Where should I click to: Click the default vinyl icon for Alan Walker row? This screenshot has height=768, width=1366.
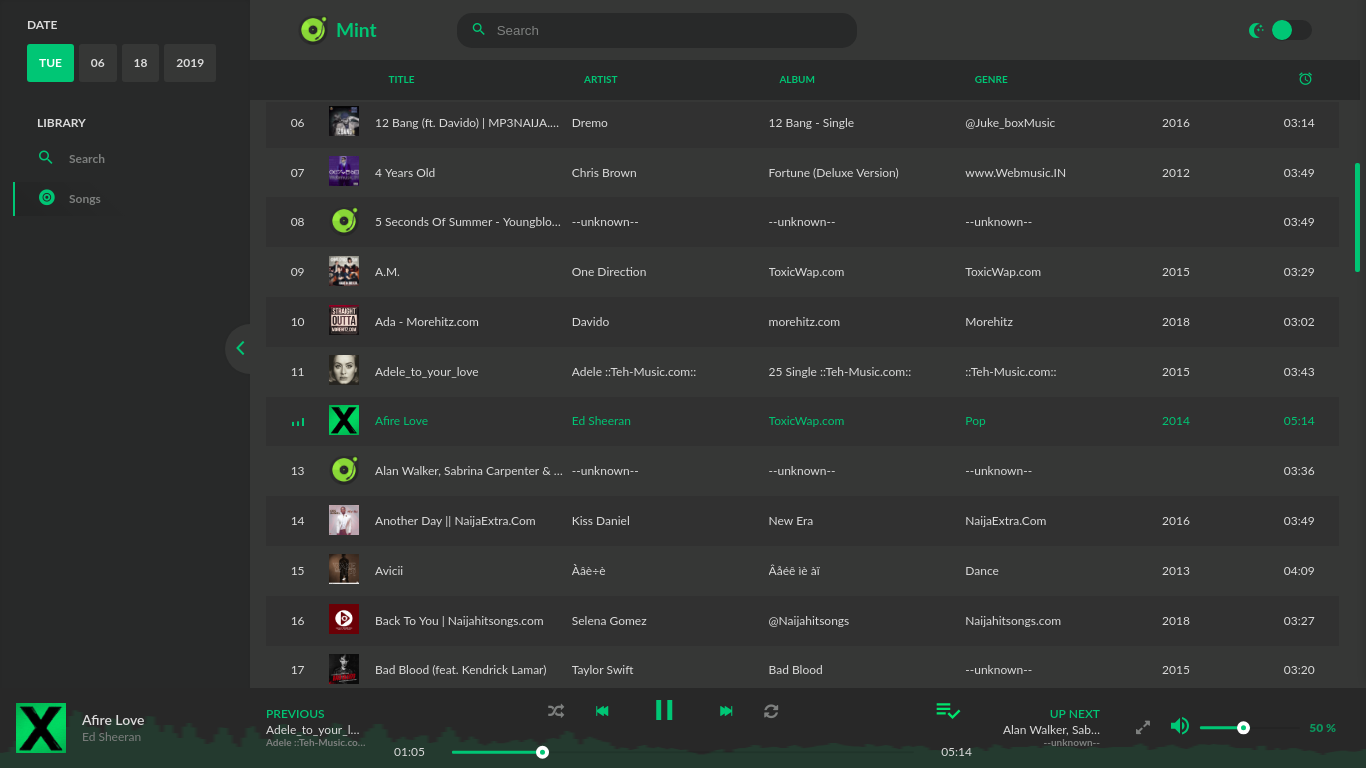[344, 470]
